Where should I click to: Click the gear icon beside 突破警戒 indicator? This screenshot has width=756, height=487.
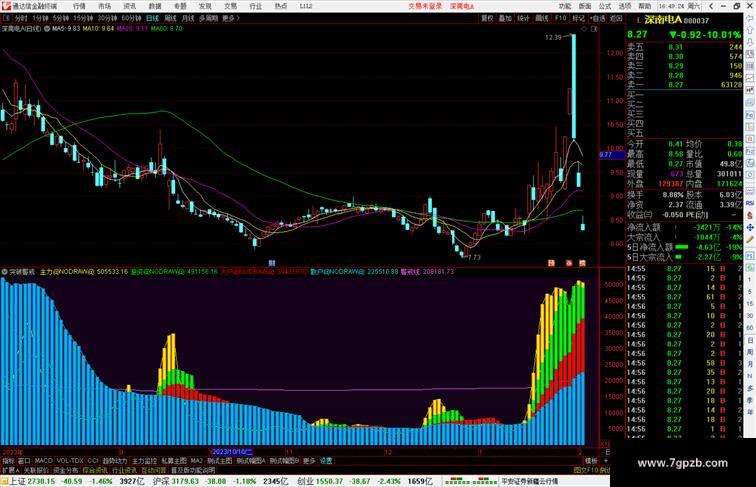click(4, 272)
